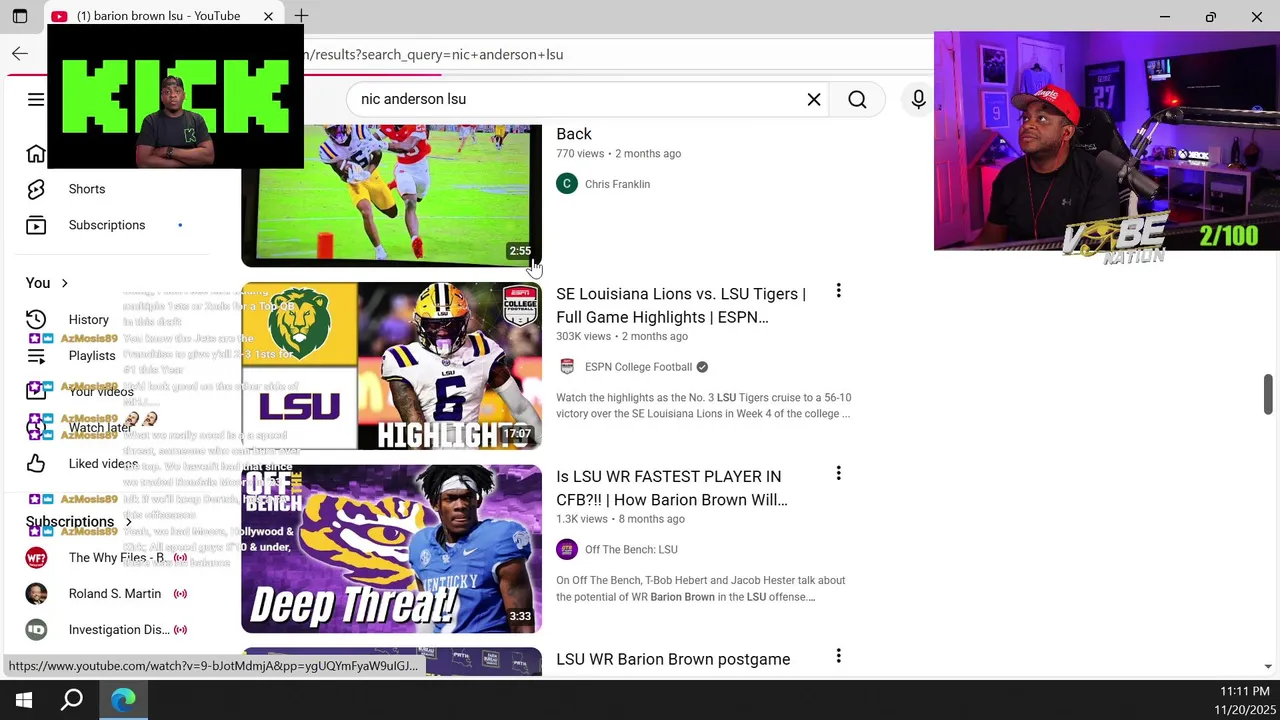The height and width of the screenshot is (720, 1280).
Task: Click the Subscriptions sidebar icon
Action: click(36, 225)
